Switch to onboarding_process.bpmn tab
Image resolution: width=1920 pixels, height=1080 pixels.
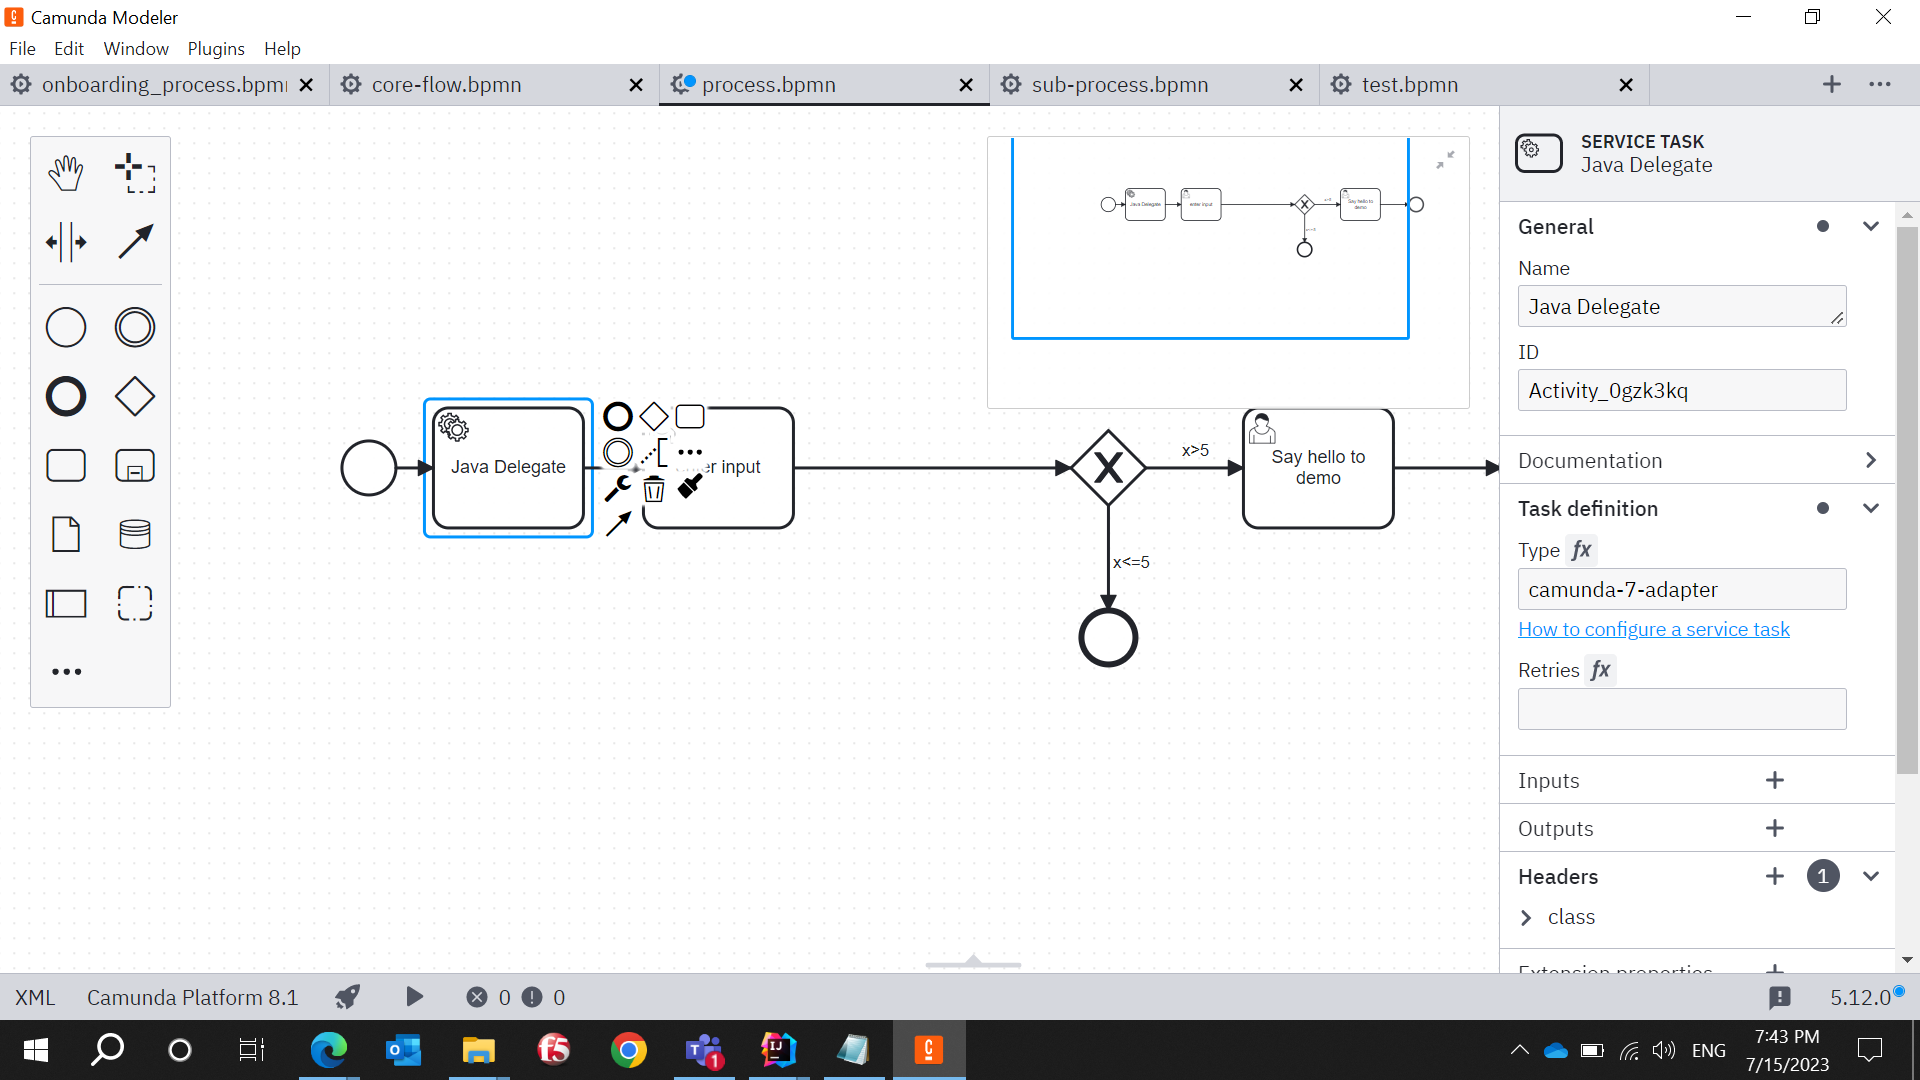click(163, 85)
